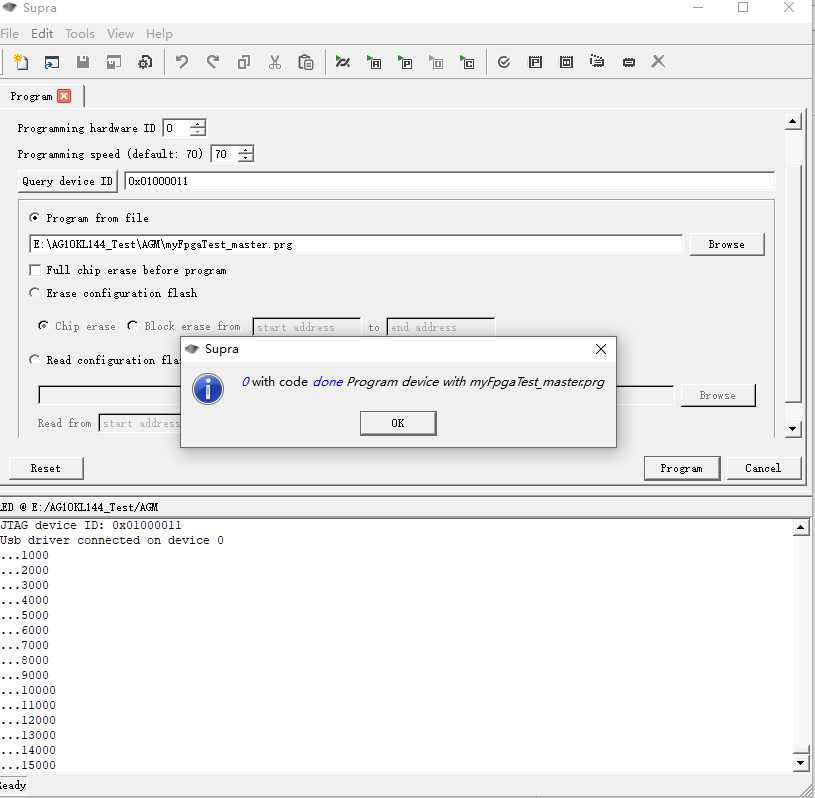Click the device ID field showing 0x01000011
This screenshot has height=798, width=815.
[x=450, y=181]
